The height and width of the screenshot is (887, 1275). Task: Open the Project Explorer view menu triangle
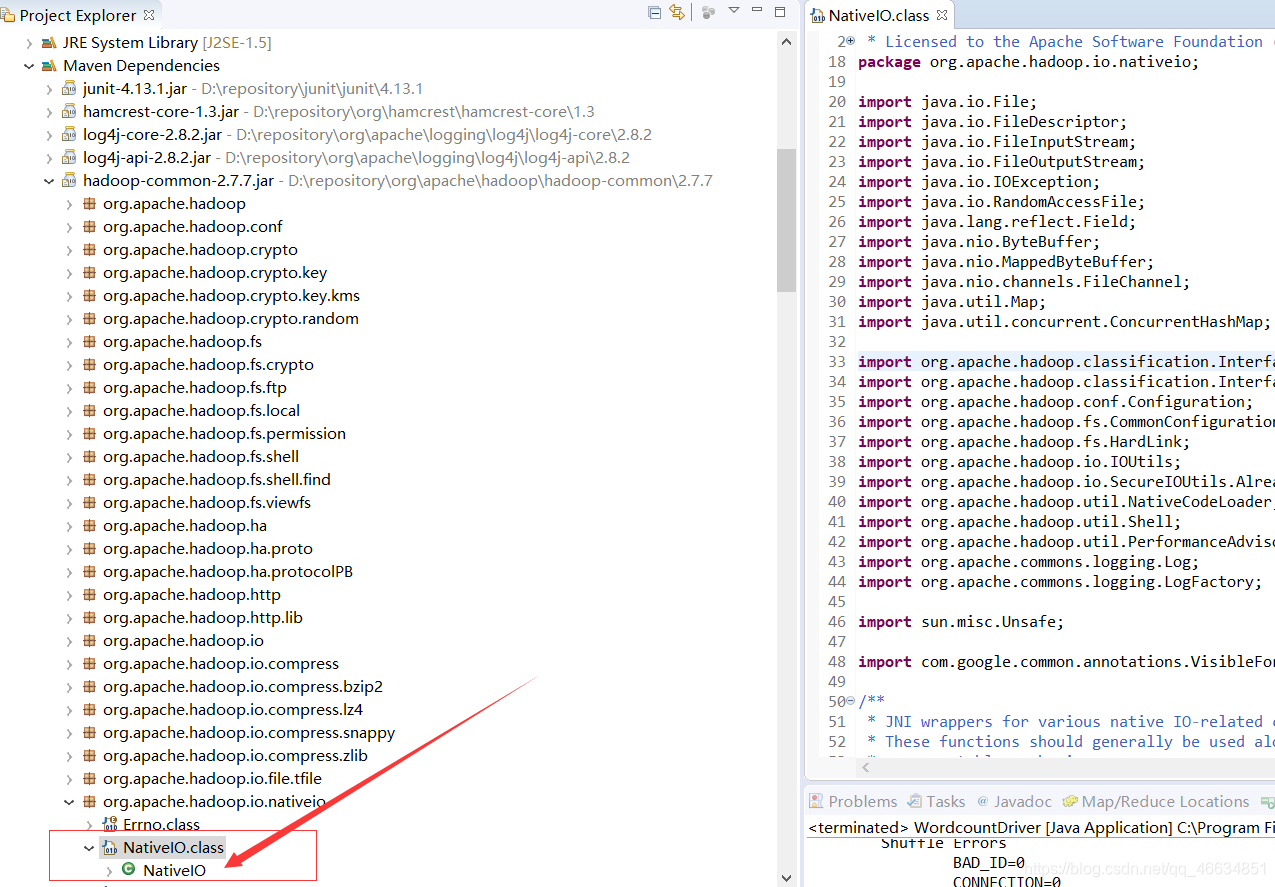pos(733,11)
